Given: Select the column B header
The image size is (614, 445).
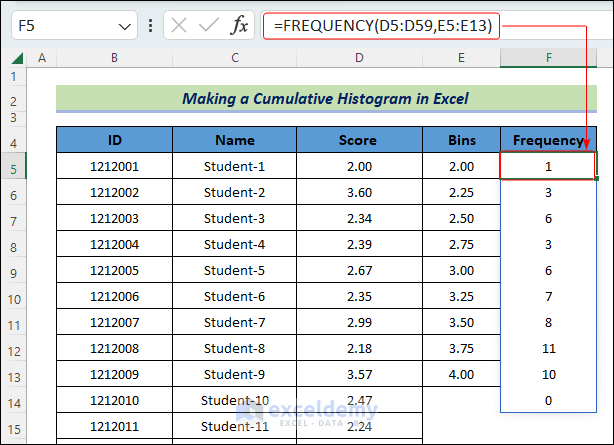Looking at the screenshot, I should tap(114, 58).
